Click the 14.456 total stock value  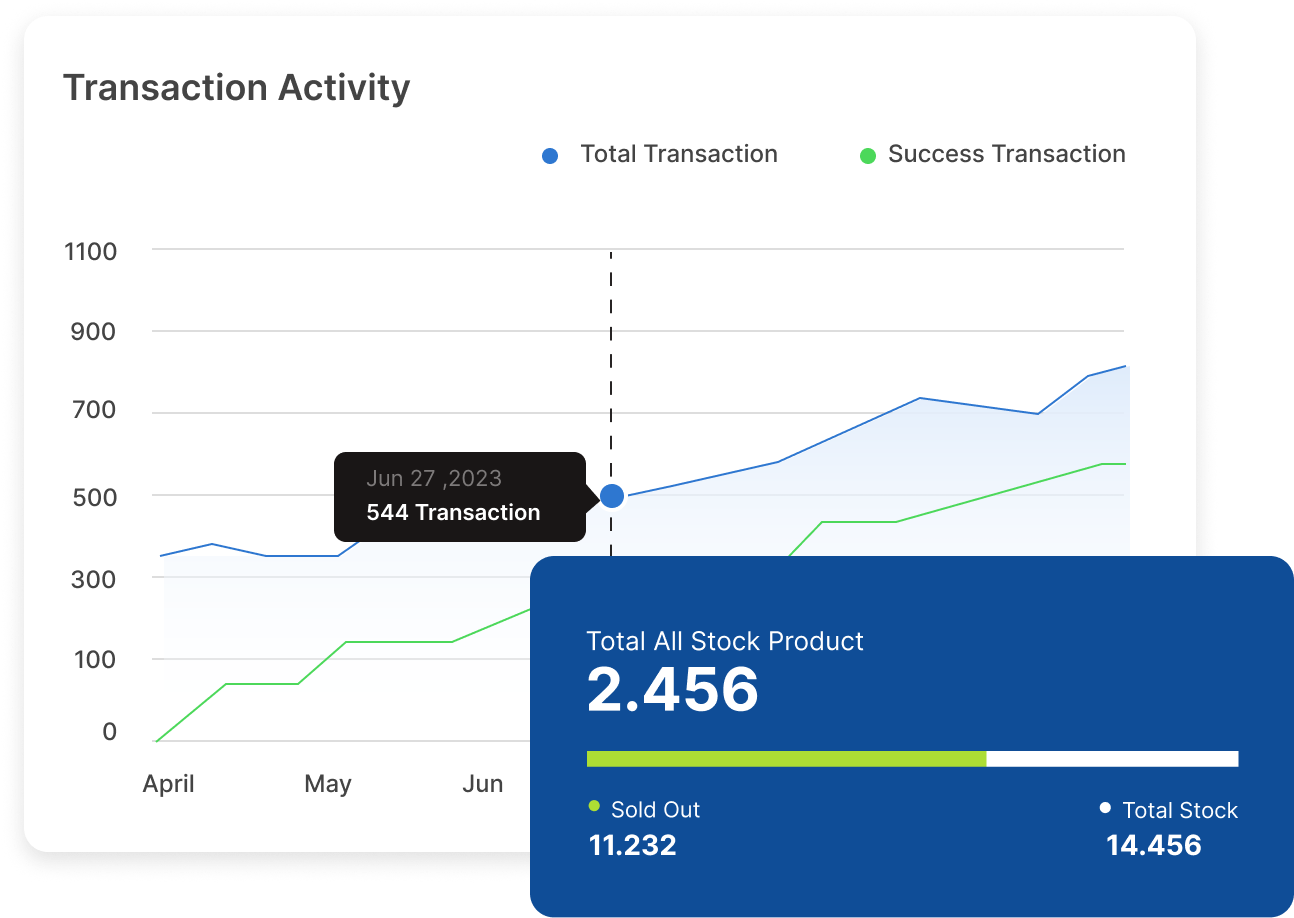(x=1154, y=846)
